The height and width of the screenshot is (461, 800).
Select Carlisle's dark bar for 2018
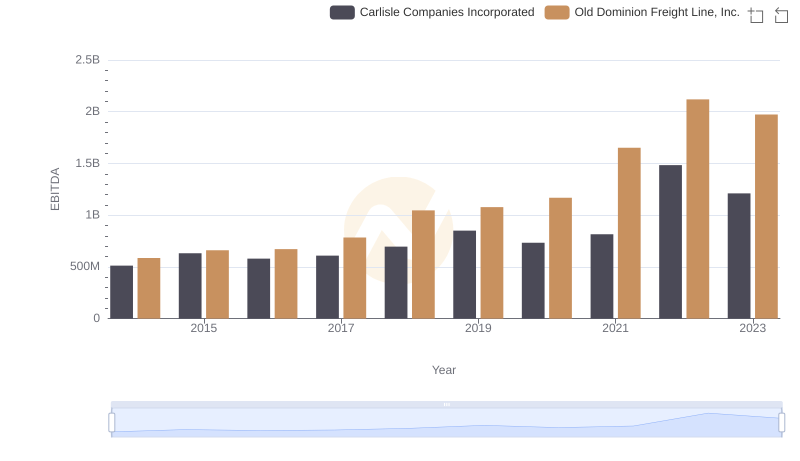pyautogui.click(x=396, y=283)
